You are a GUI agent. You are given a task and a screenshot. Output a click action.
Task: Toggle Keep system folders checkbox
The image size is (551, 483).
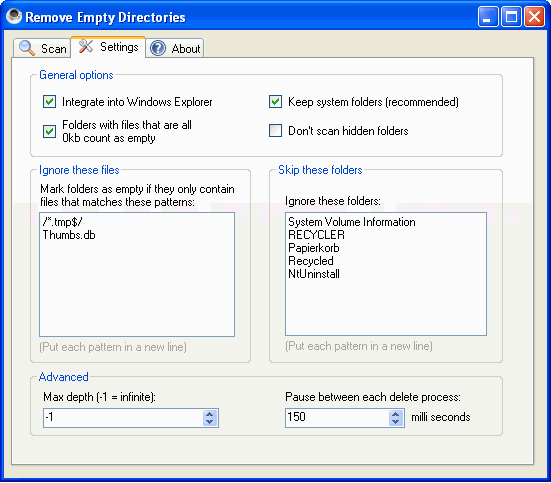tap(275, 102)
